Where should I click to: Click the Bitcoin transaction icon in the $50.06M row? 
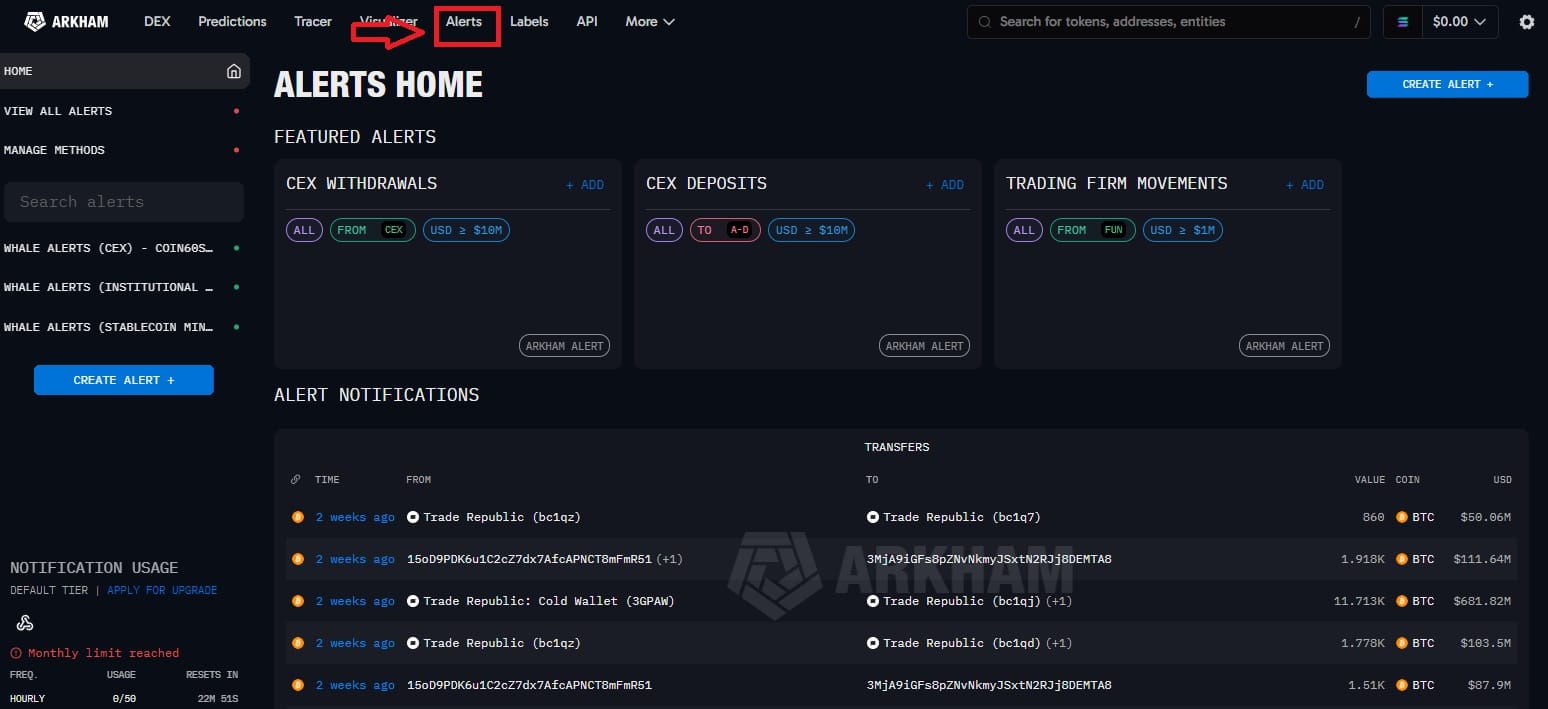coord(297,517)
